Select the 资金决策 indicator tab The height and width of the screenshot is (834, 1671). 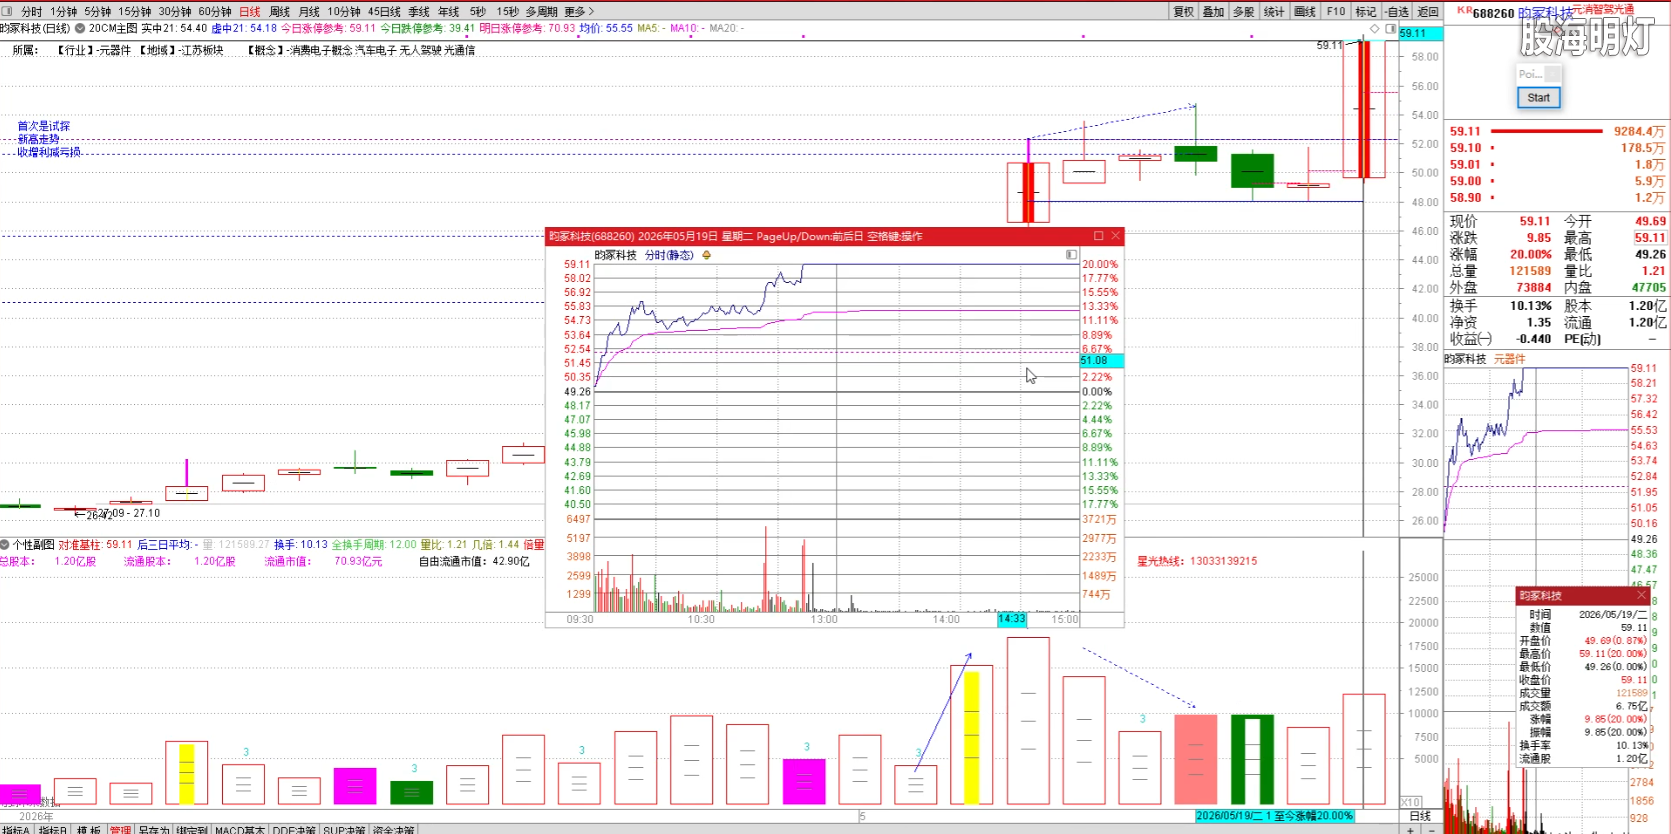click(x=394, y=829)
